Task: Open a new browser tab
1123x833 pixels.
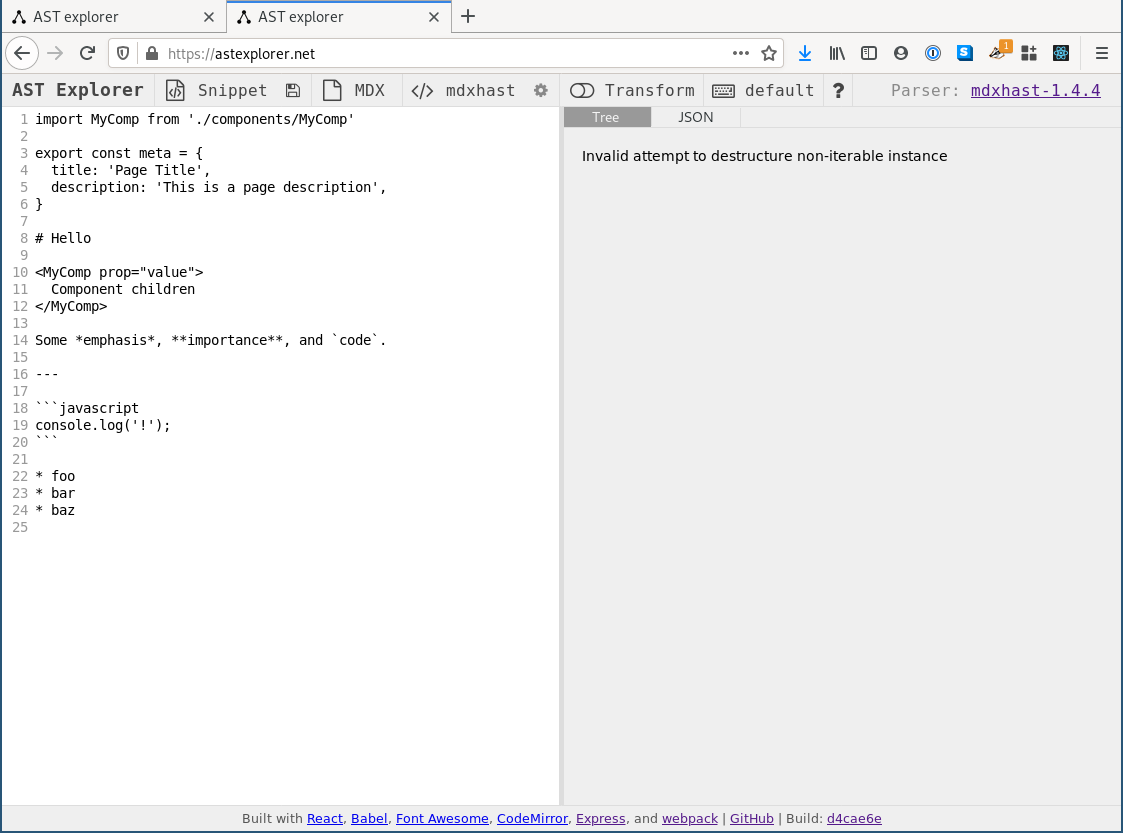Action: coord(468,16)
